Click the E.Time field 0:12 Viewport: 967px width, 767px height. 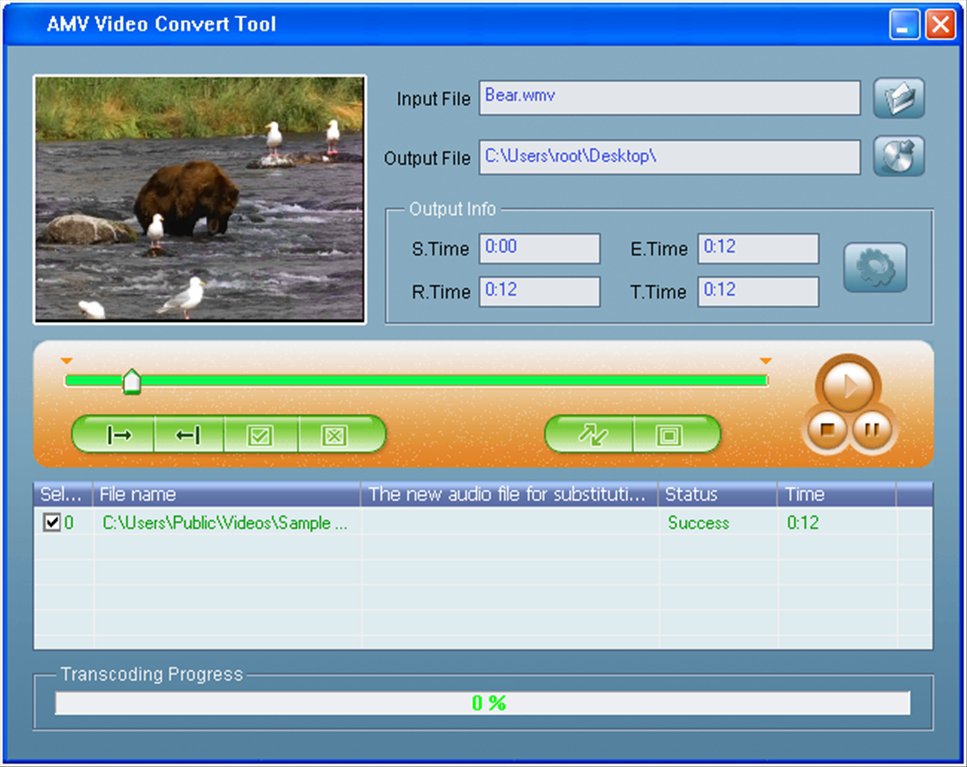pyautogui.click(x=759, y=248)
